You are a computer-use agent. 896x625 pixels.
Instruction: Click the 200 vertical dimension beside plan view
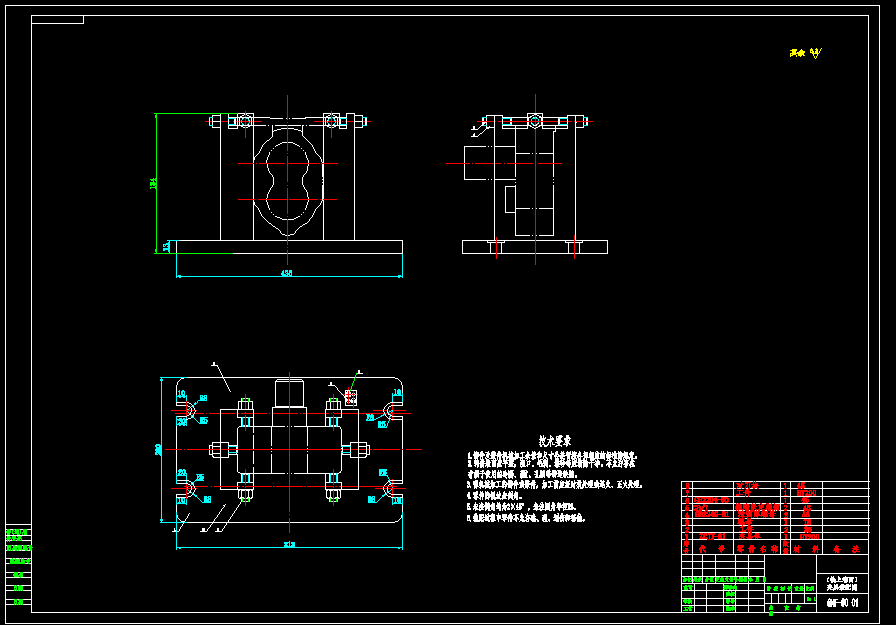point(158,450)
